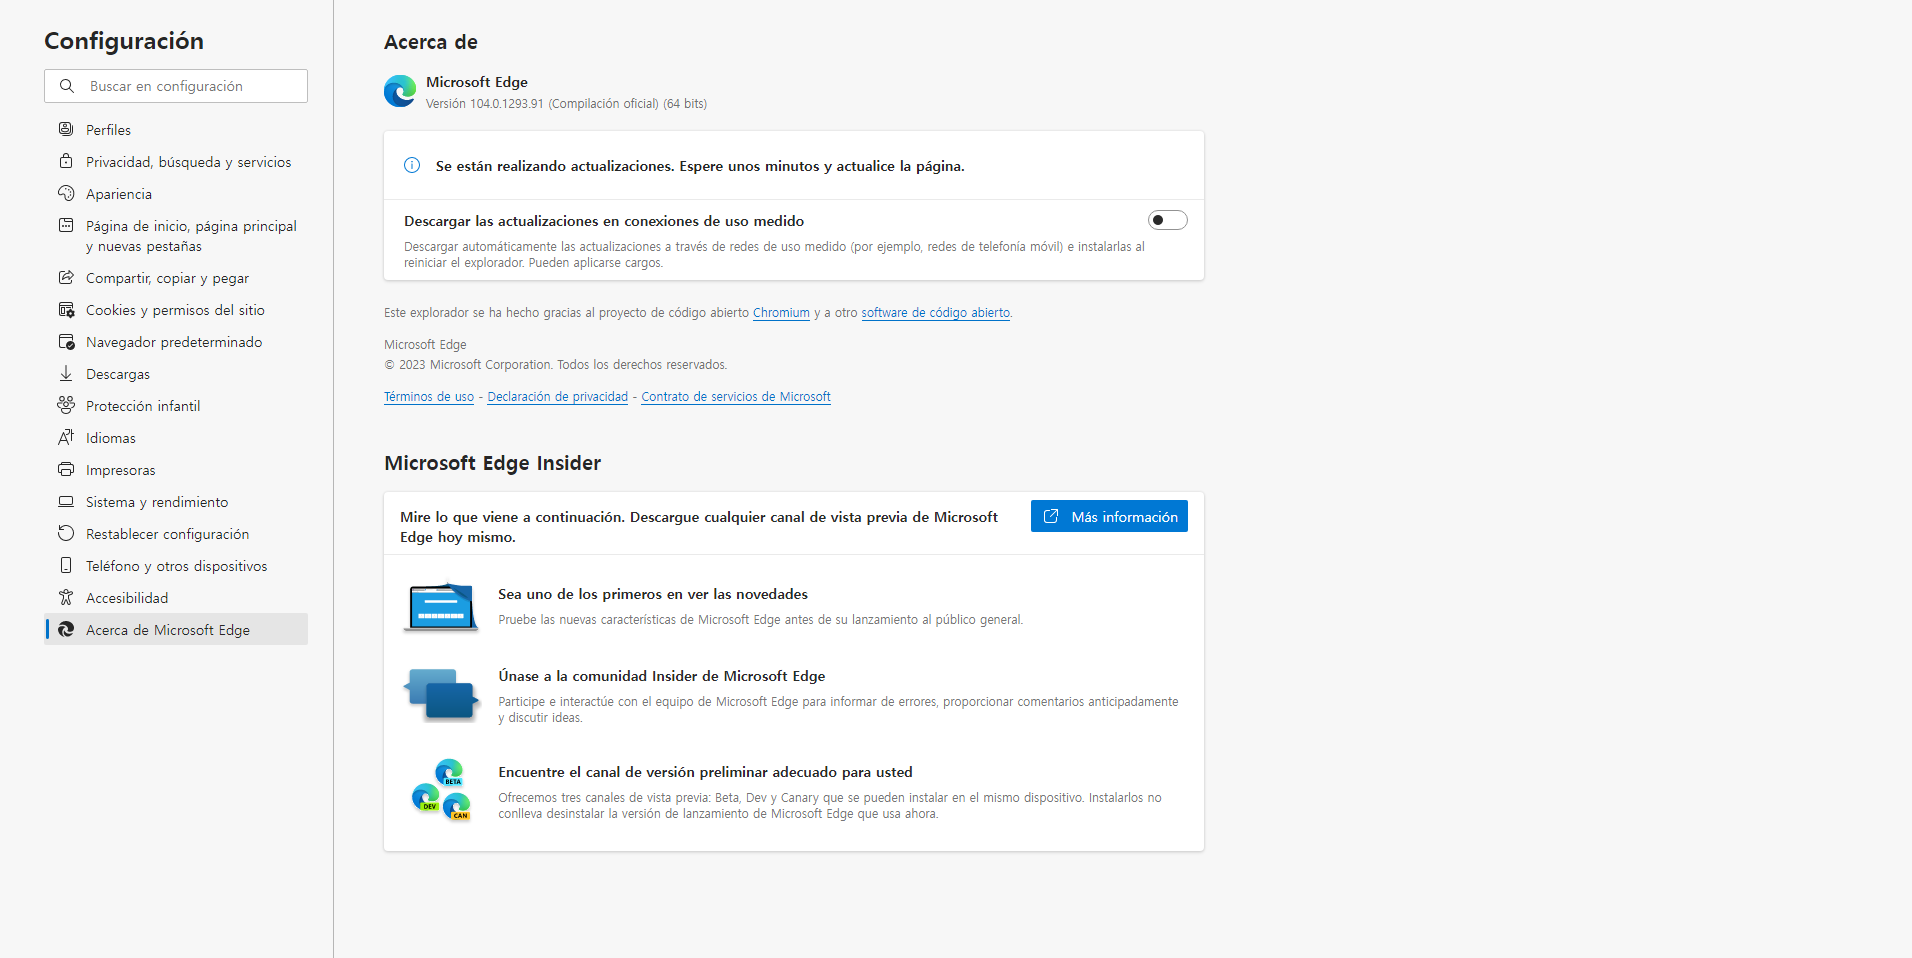Click the Accesibilidad icon
The image size is (1912, 958).
(x=66, y=597)
